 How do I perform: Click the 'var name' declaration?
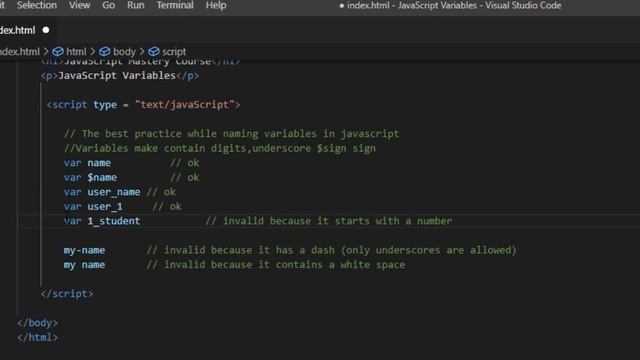coord(87,163)
